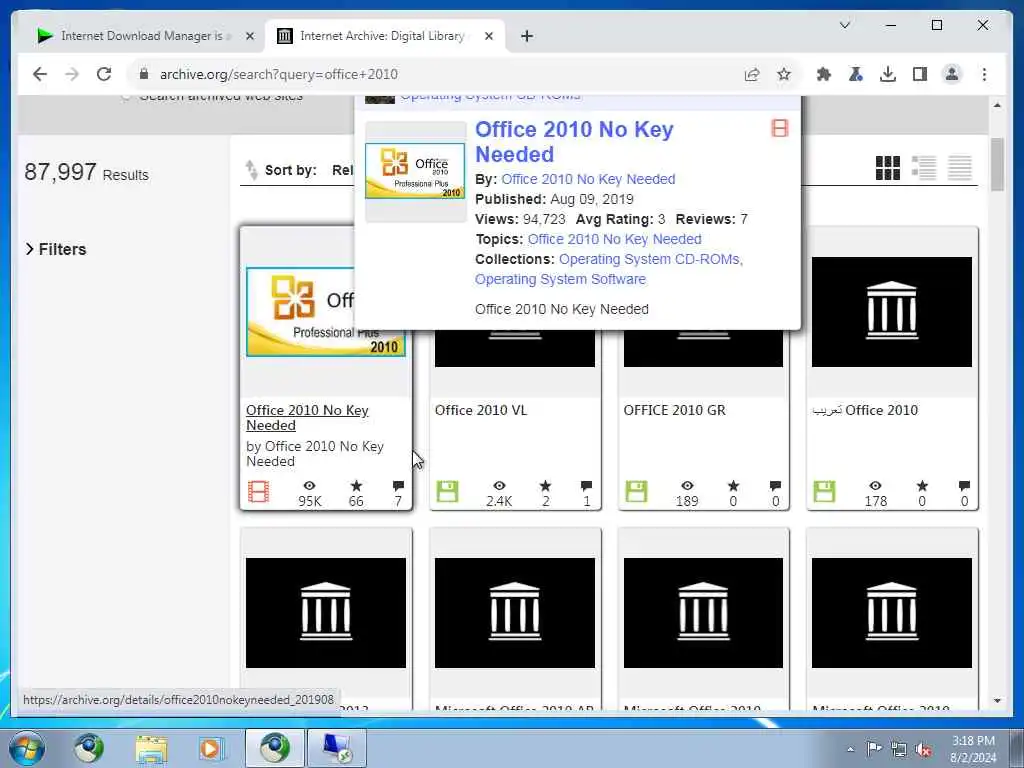Switch to extended list view
Screen dimensions: 1024x768
click(923, 168)
